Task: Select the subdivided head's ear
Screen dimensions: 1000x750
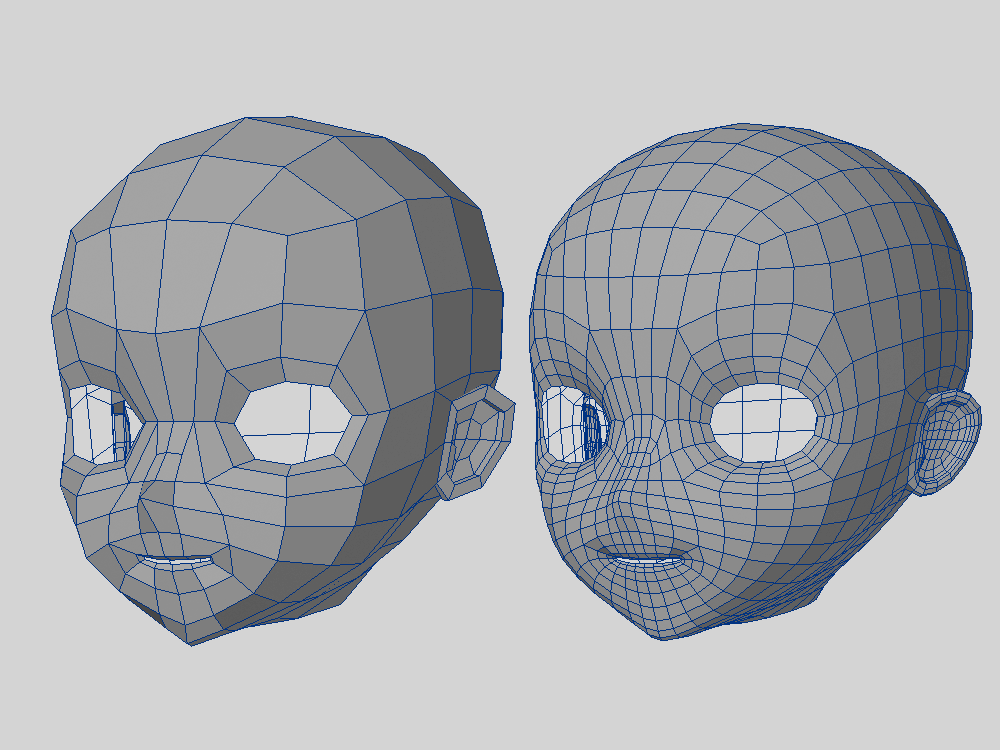Action: click(945, 440)
